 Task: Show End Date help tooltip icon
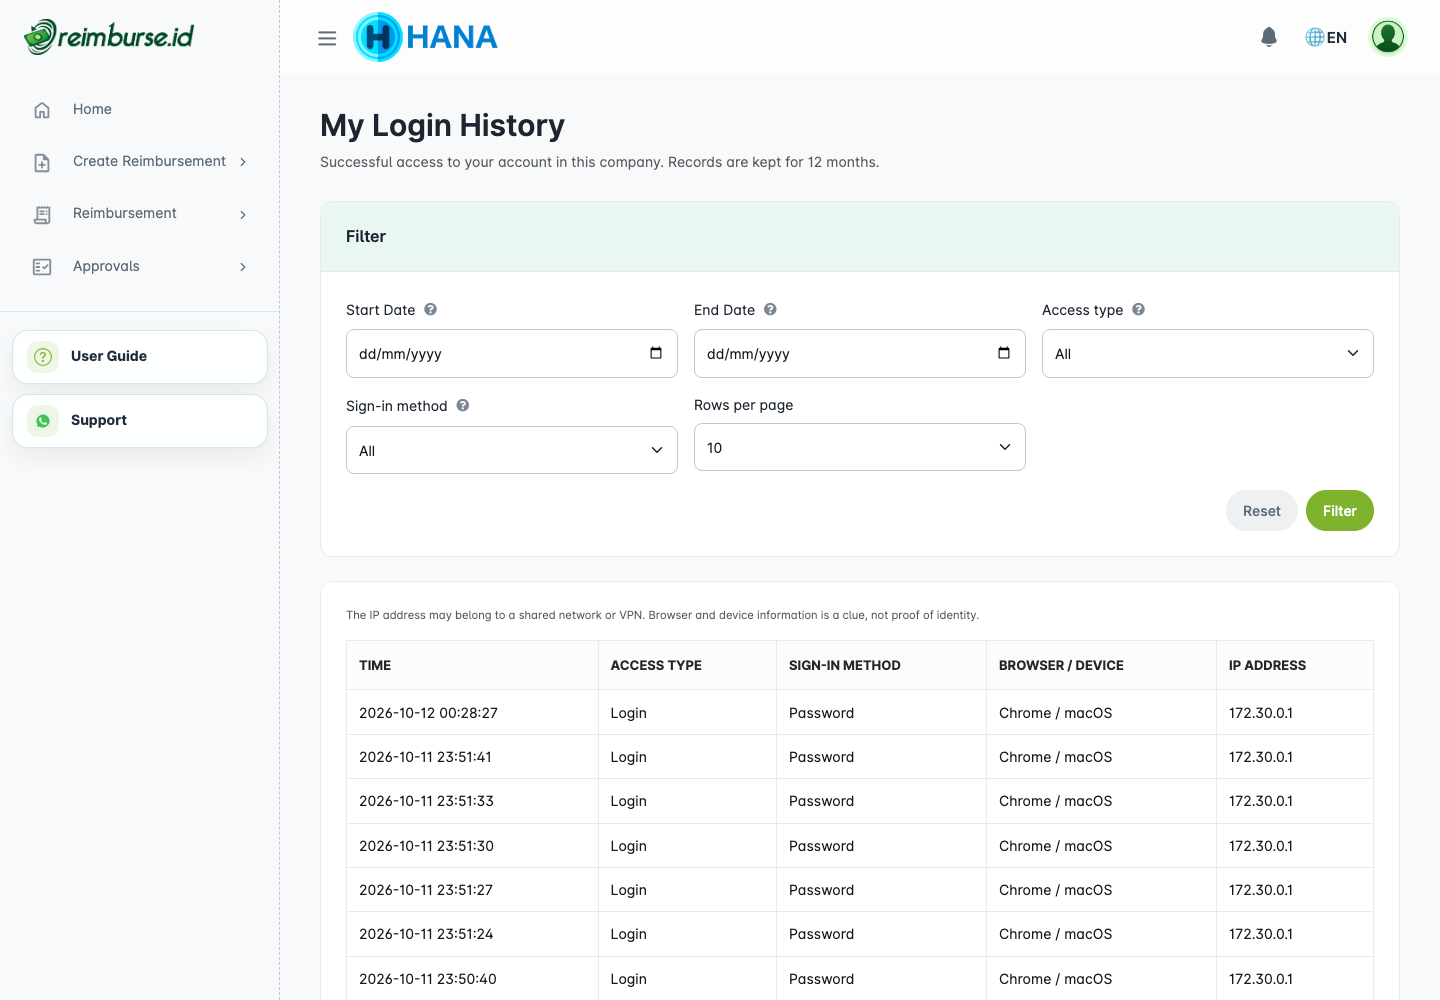click(770, 309)
